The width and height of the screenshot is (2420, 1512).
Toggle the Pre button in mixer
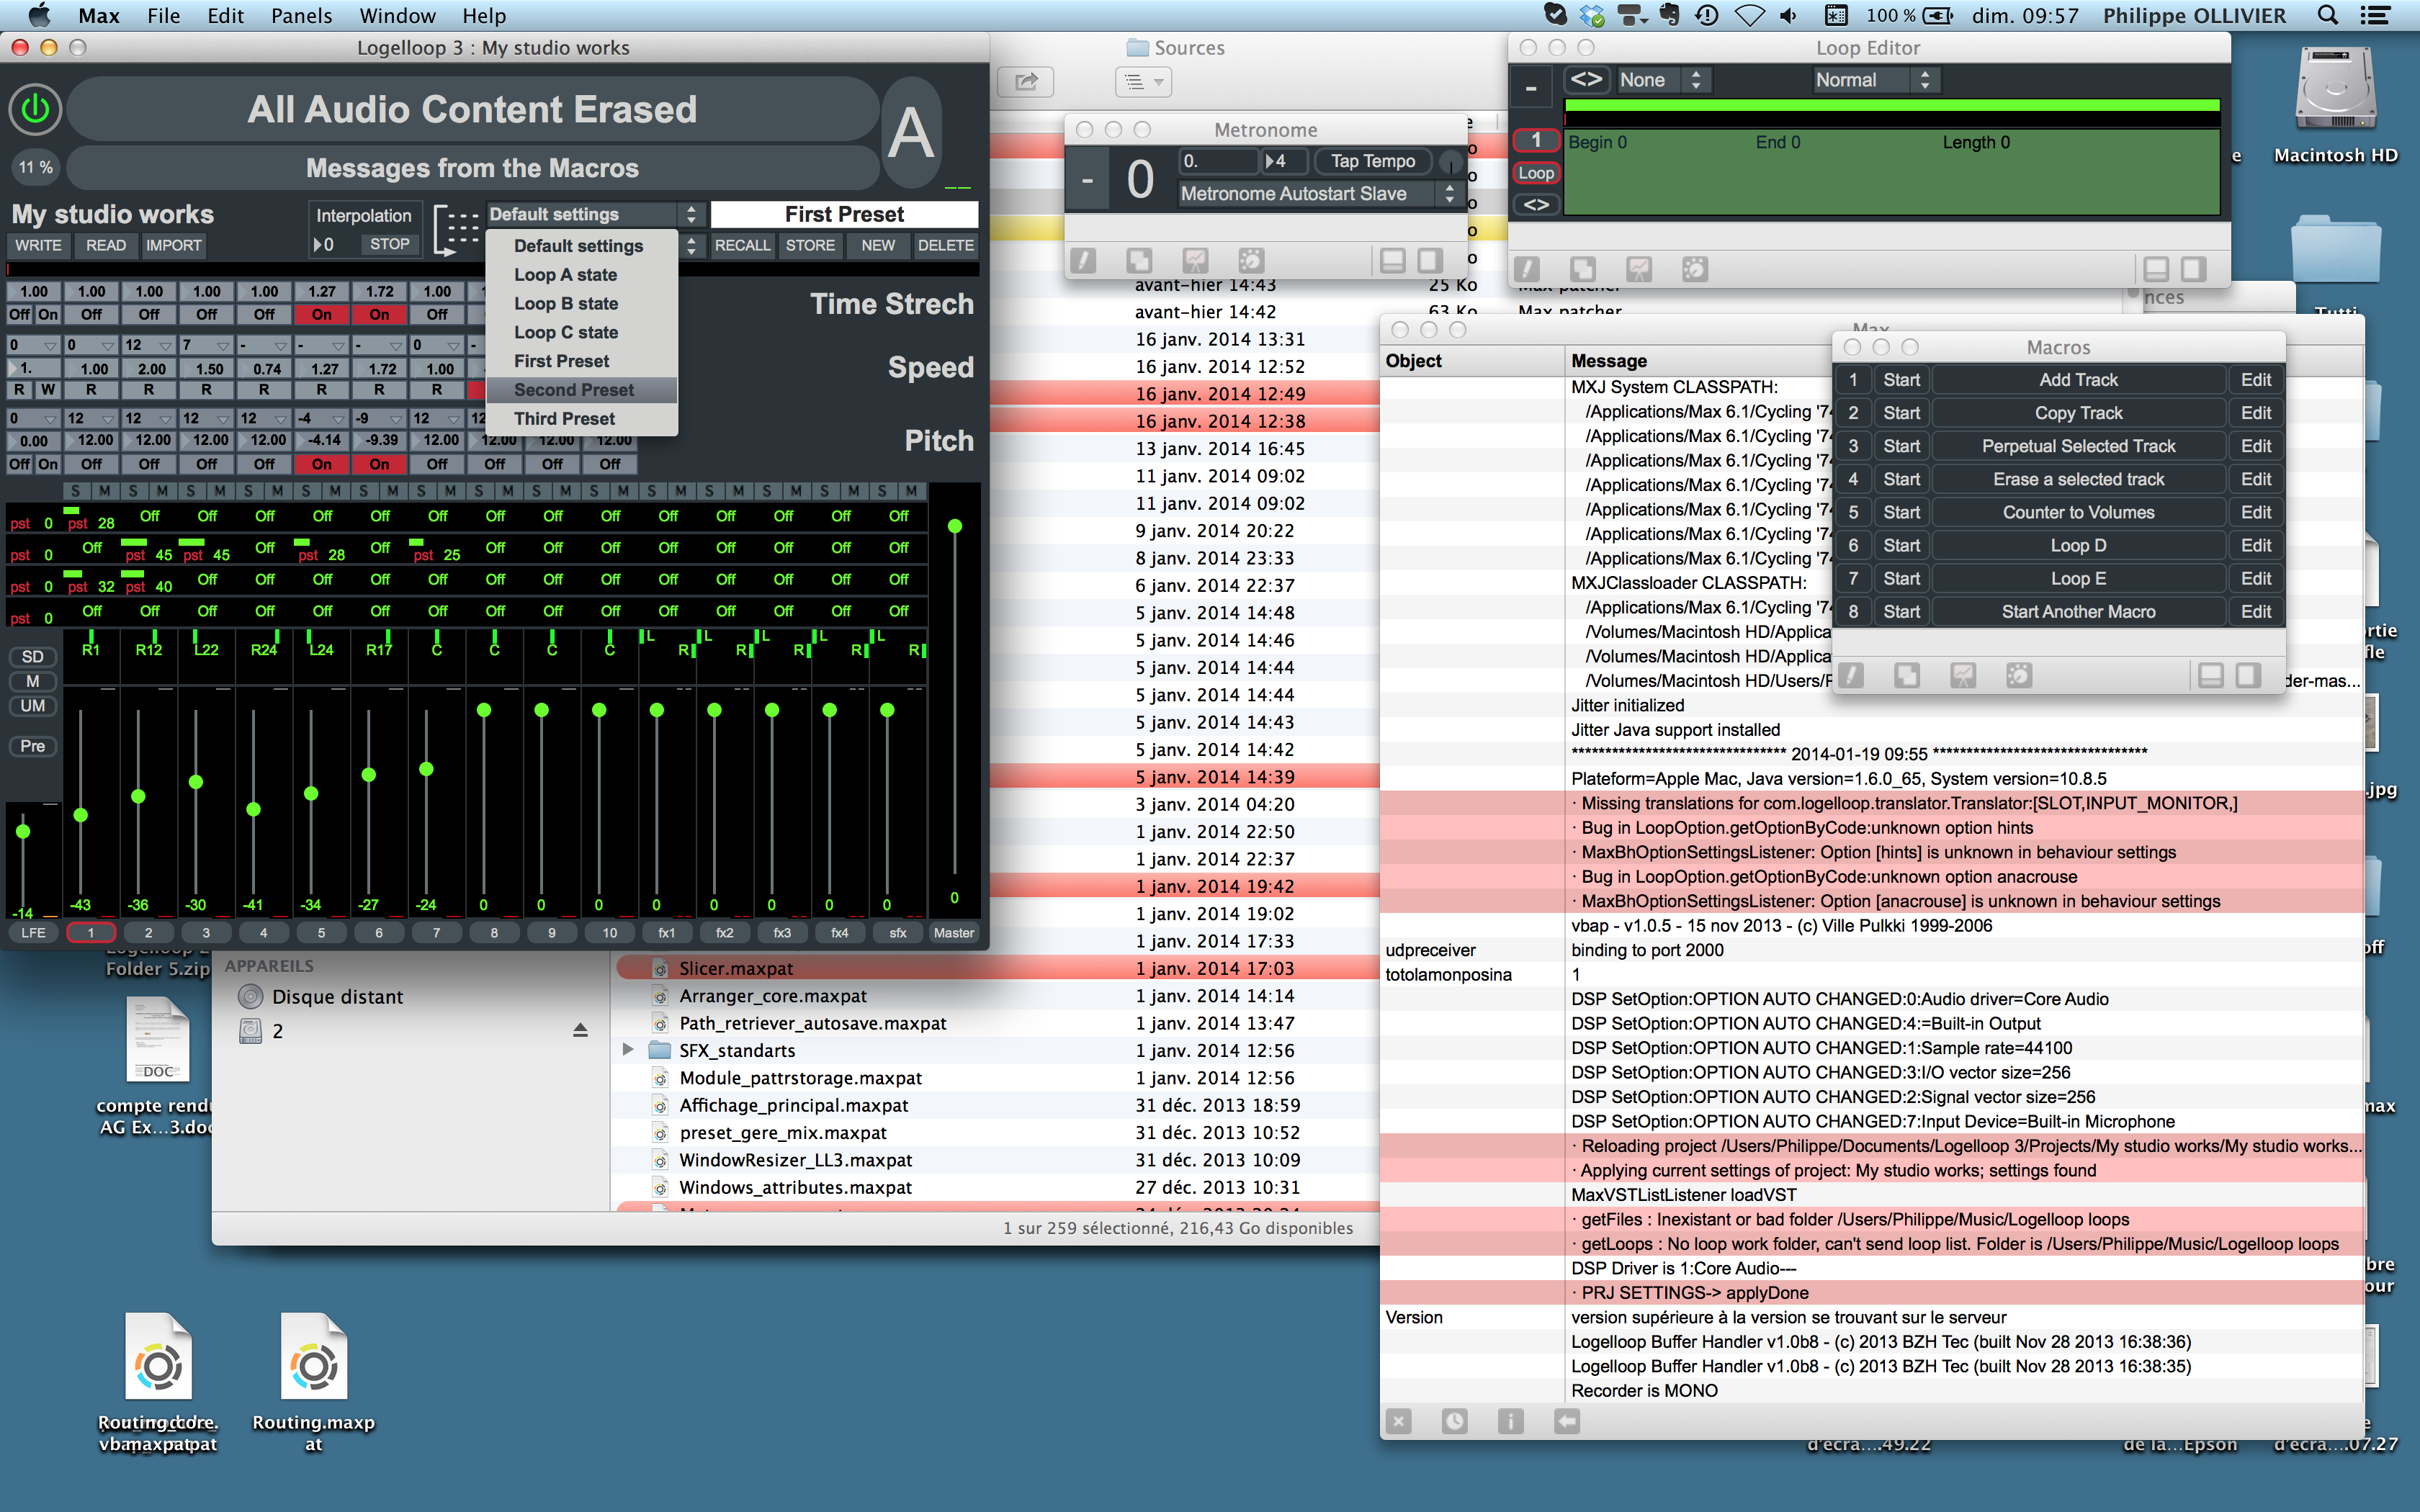coord(33,746)
